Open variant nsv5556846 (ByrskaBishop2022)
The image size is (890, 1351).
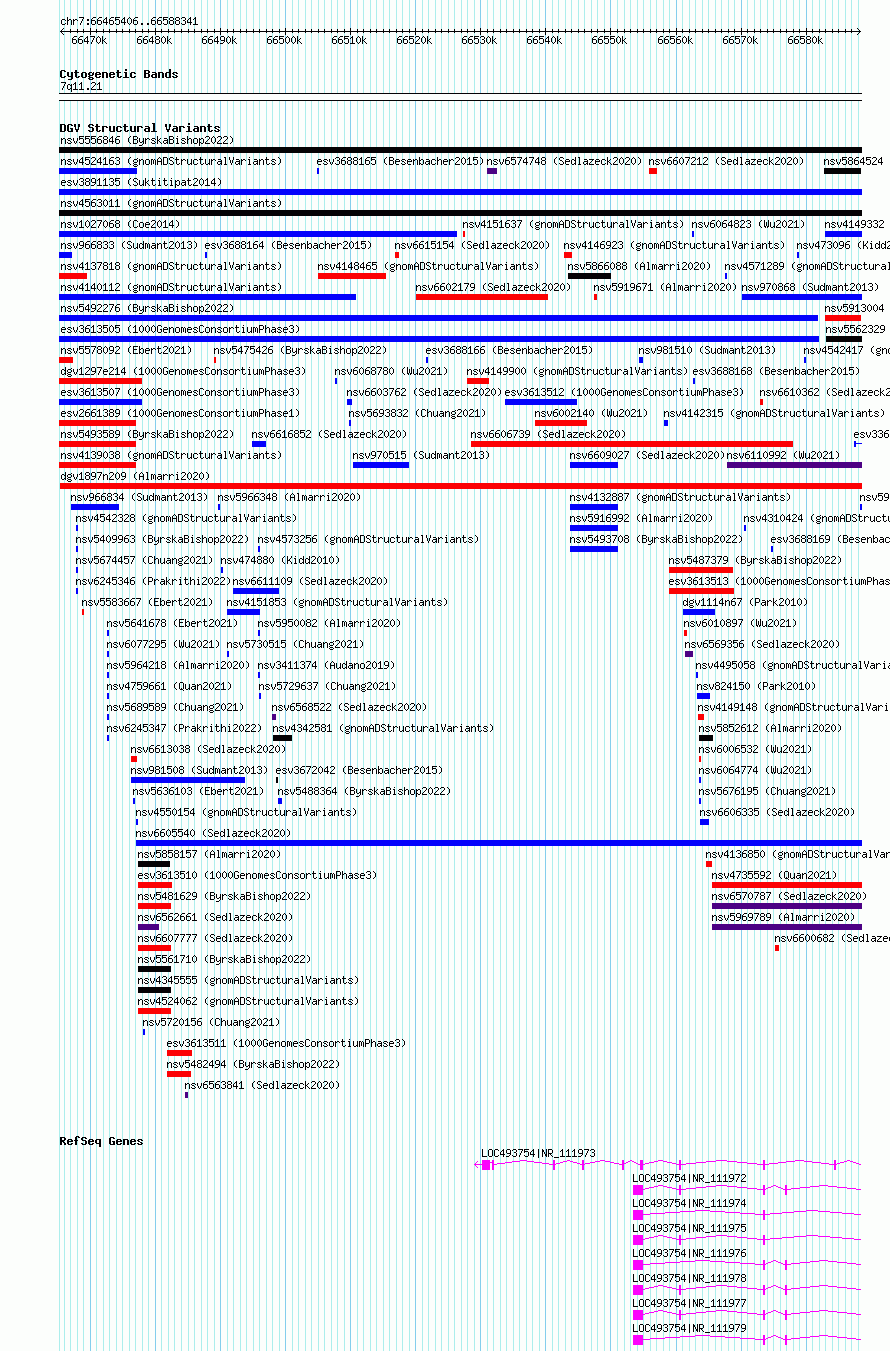click(x=146, y=141)
